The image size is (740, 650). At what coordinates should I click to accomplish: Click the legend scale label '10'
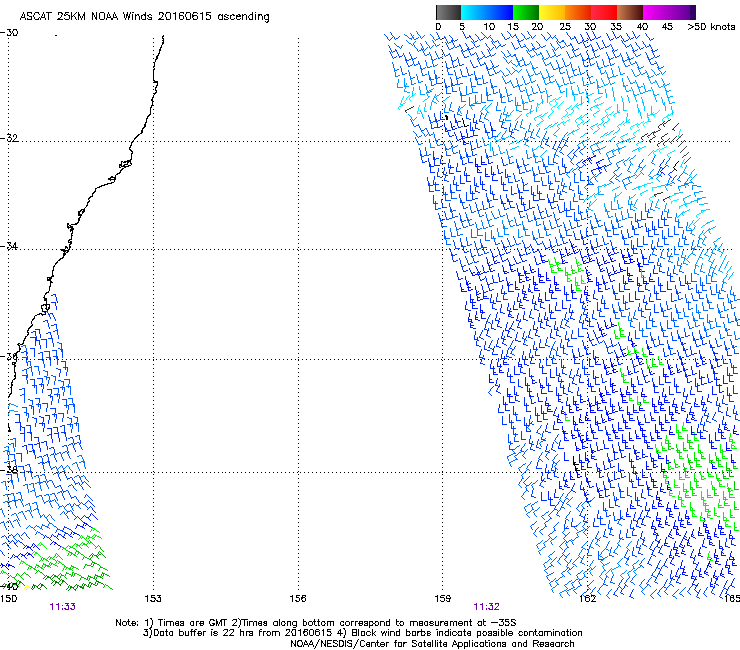tap(489, 26)
